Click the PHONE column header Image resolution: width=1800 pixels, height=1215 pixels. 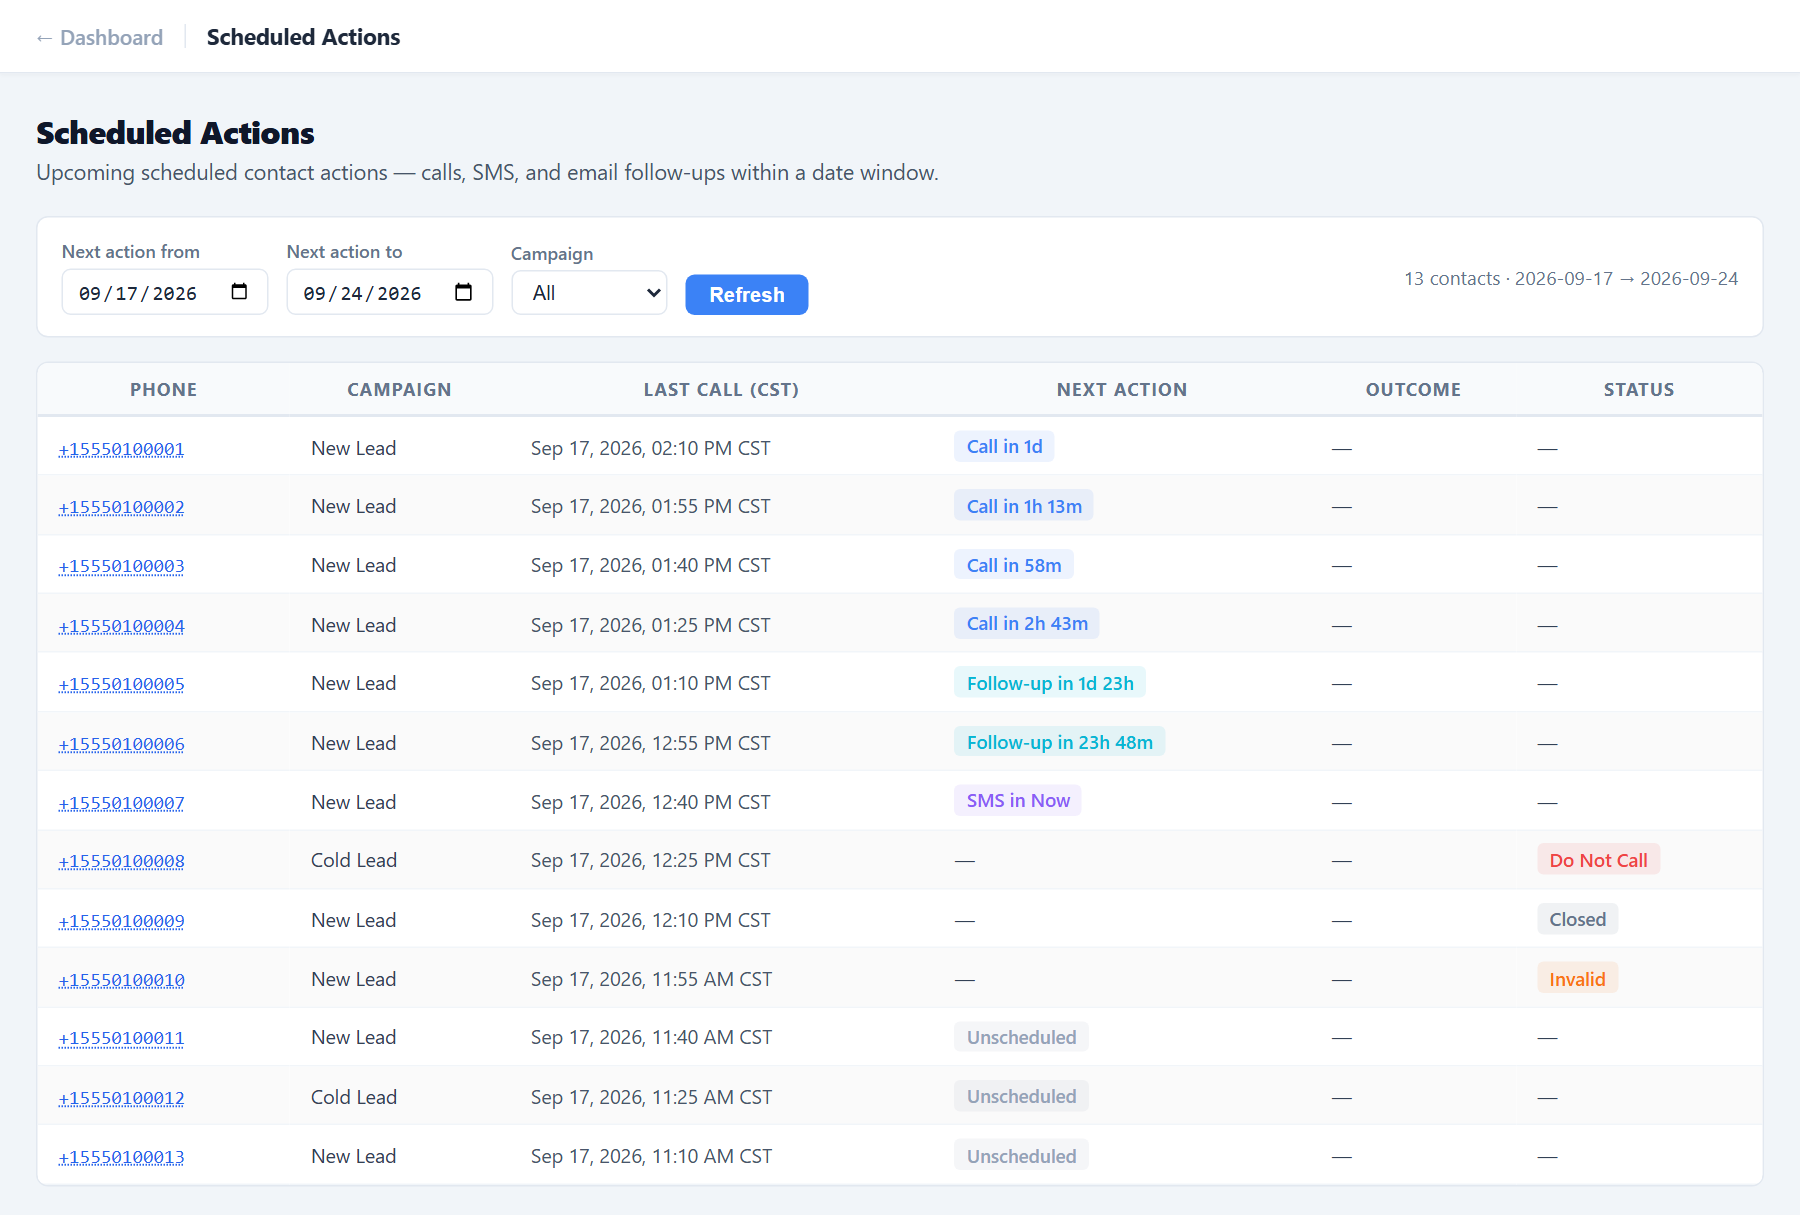pyautogui.click(x=164, y=390)
